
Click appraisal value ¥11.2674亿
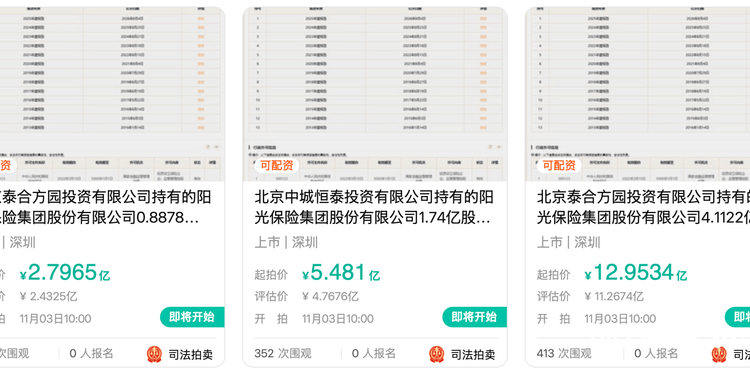tap(614, 297)
